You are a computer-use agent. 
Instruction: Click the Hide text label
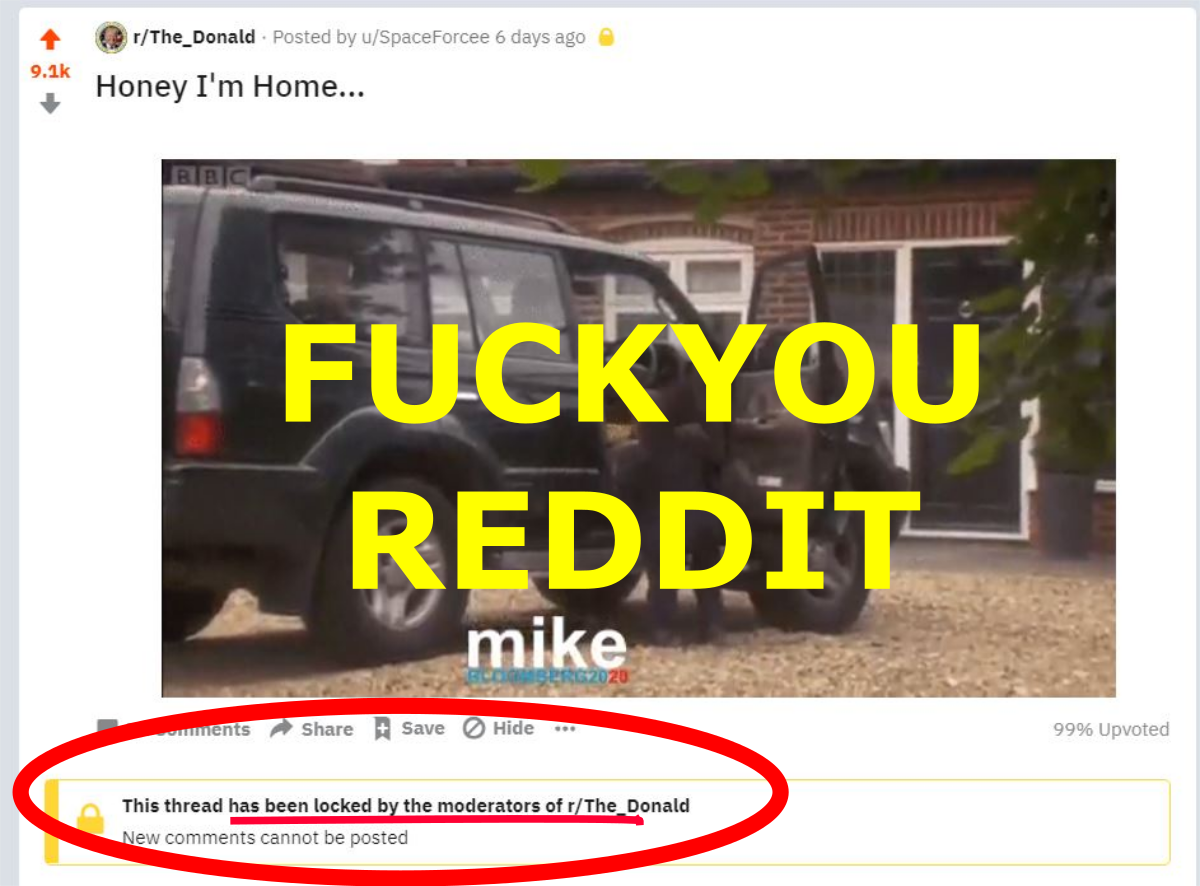[513, 728]
